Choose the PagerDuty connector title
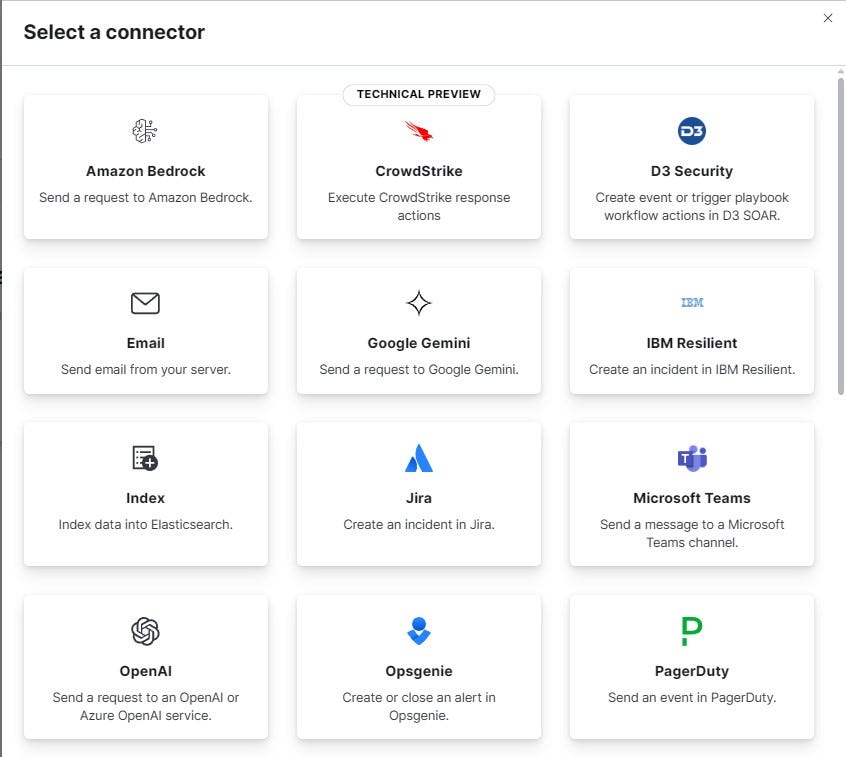Image resolution: width=846 pixels, height=757 pixels. click(x=692, y=671)
